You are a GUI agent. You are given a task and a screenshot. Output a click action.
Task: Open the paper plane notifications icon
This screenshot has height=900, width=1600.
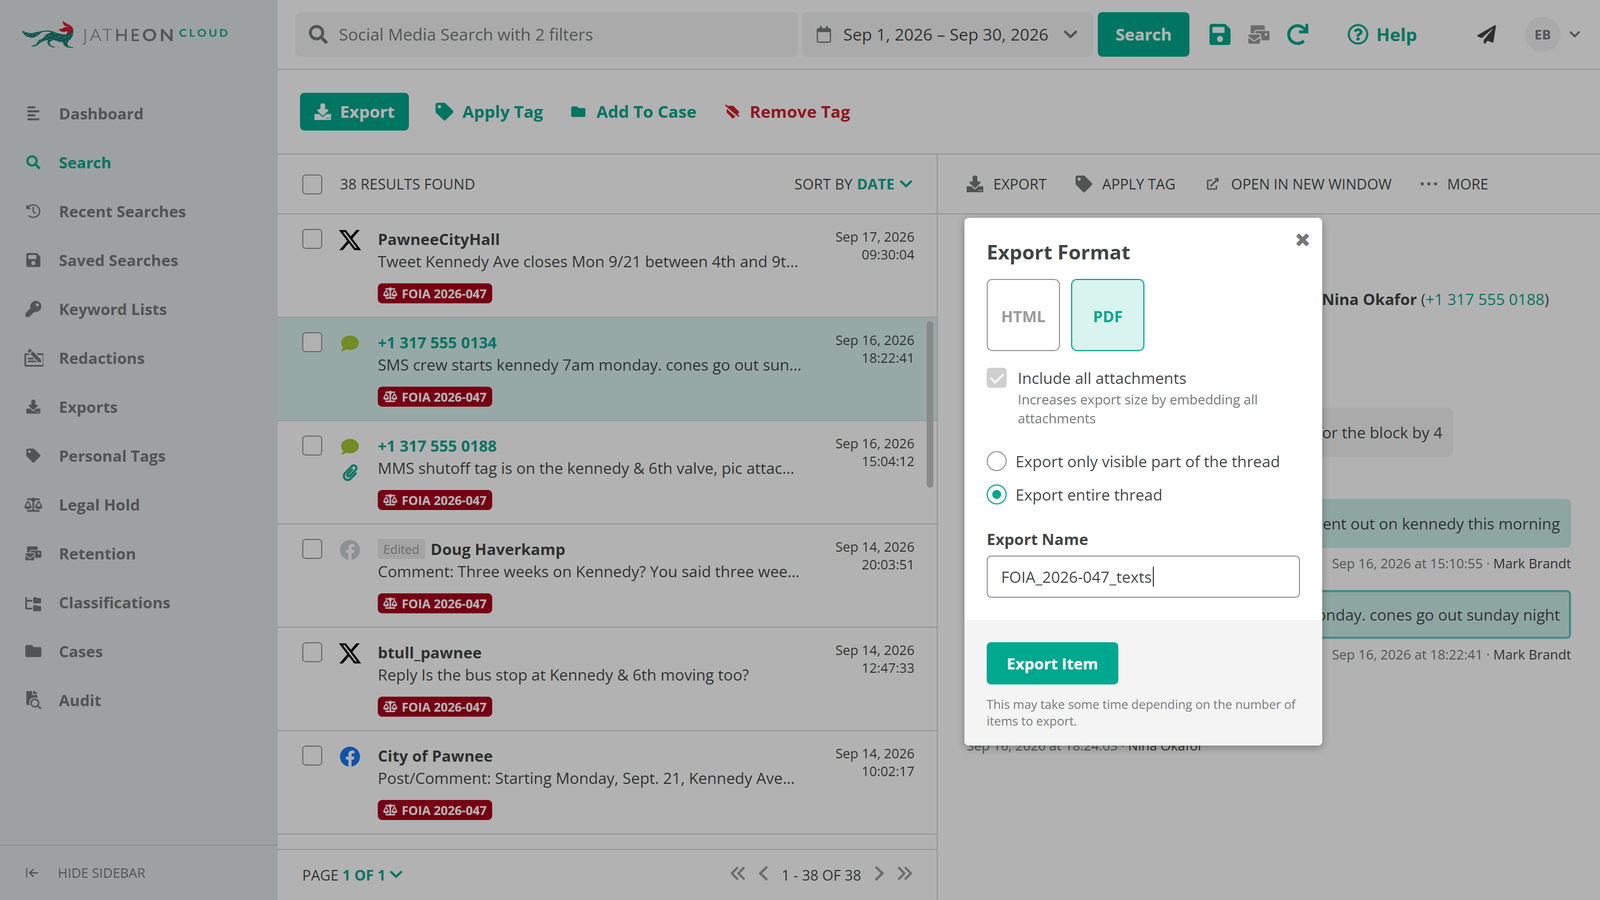[1487, 35]
